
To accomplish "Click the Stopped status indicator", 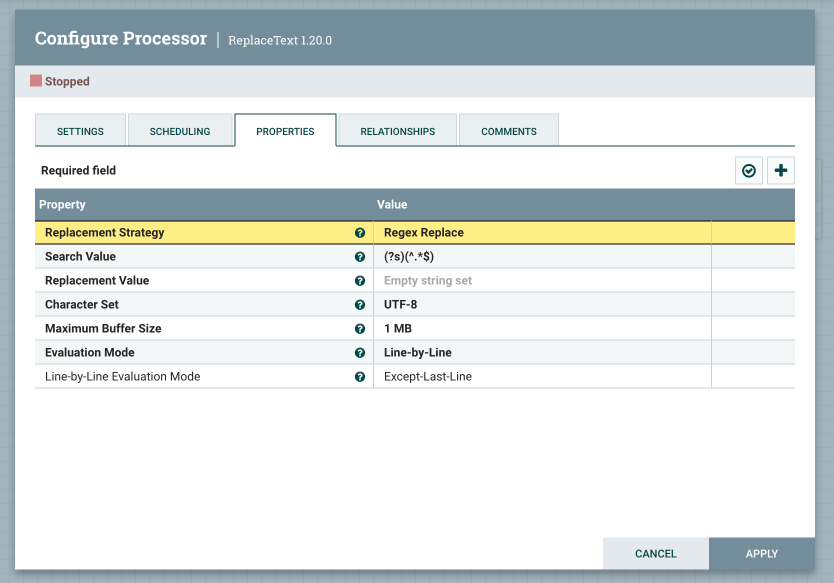I will pos(60,81).
